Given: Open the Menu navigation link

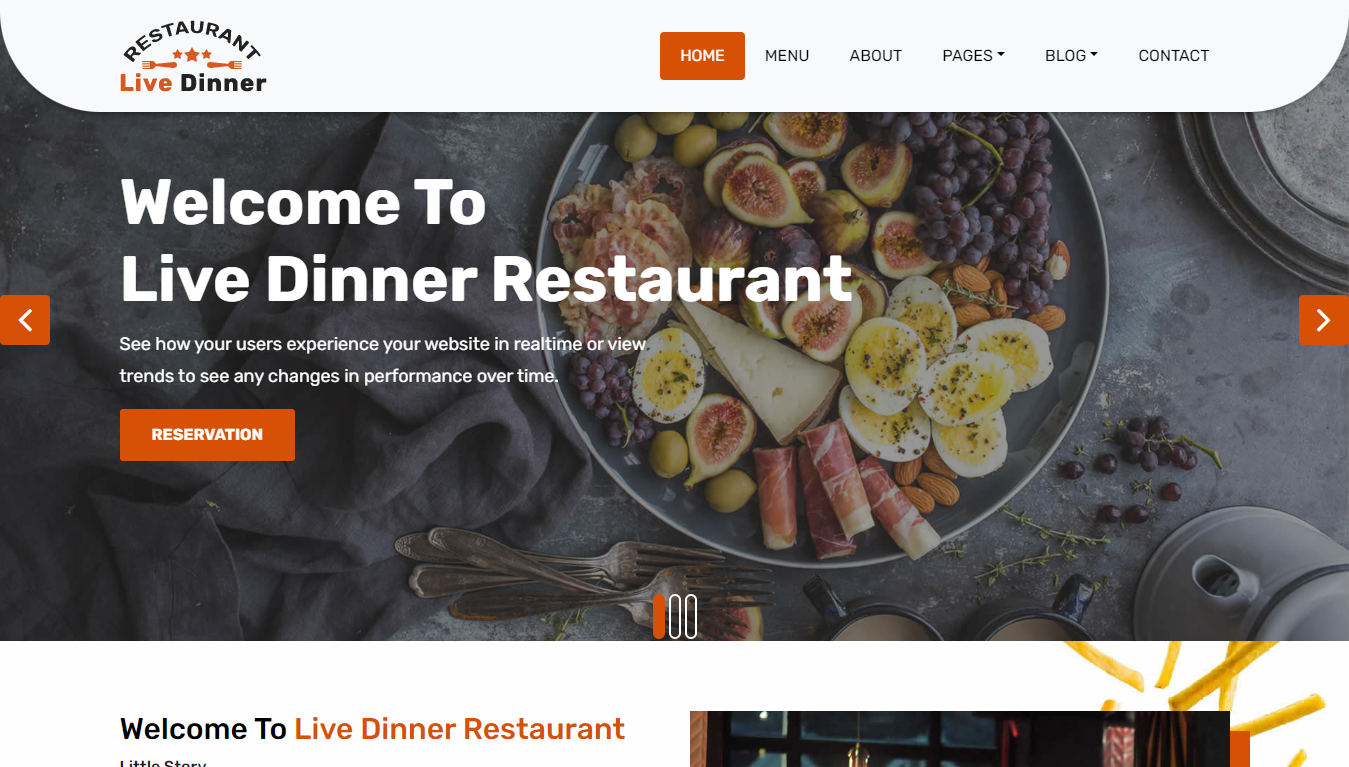Looking at the screenshot, I should (787, 56).
